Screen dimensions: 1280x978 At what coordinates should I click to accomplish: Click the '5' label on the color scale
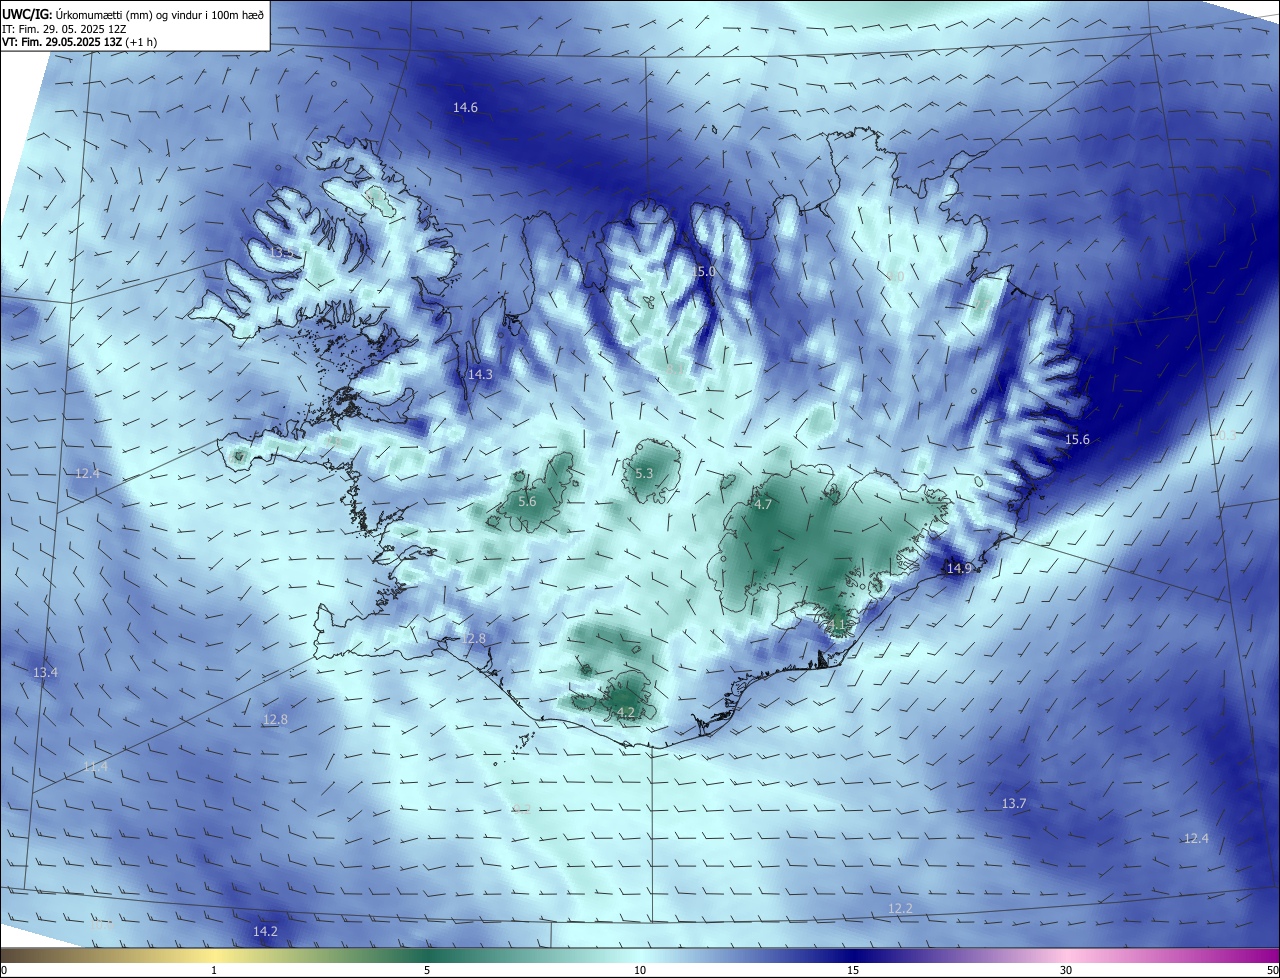tap(427, 970)
